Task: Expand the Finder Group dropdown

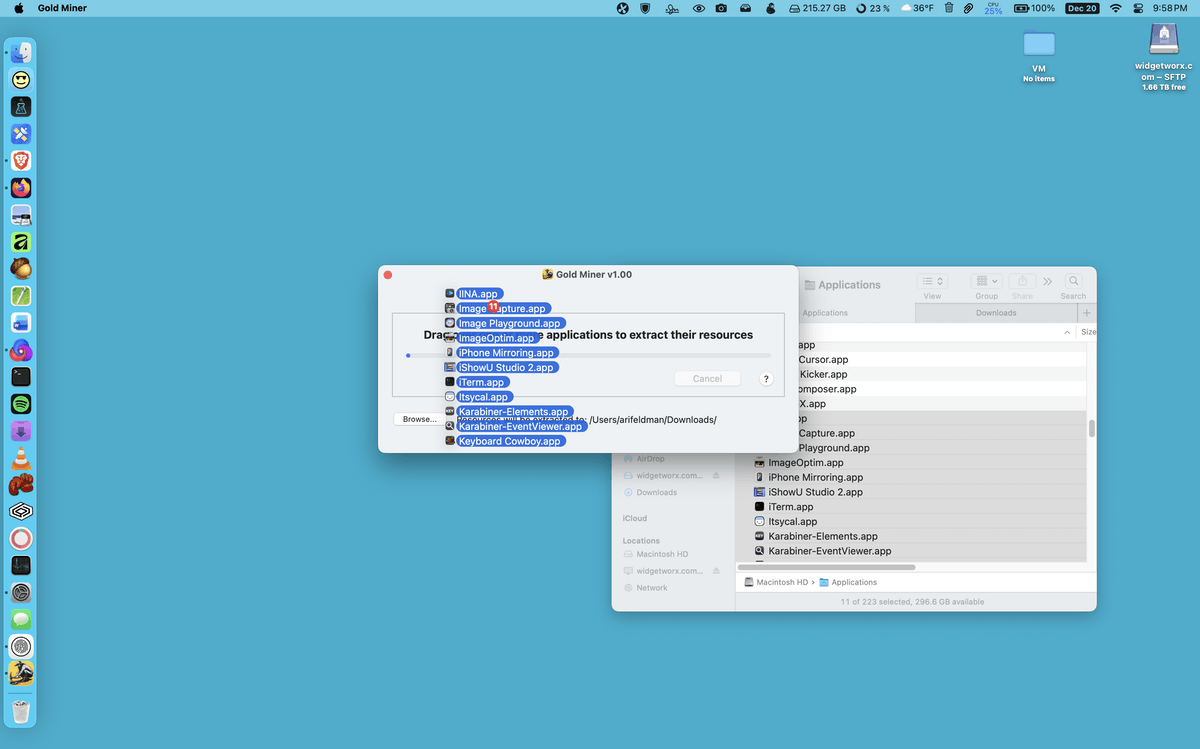Action: [x=986, y=282]
